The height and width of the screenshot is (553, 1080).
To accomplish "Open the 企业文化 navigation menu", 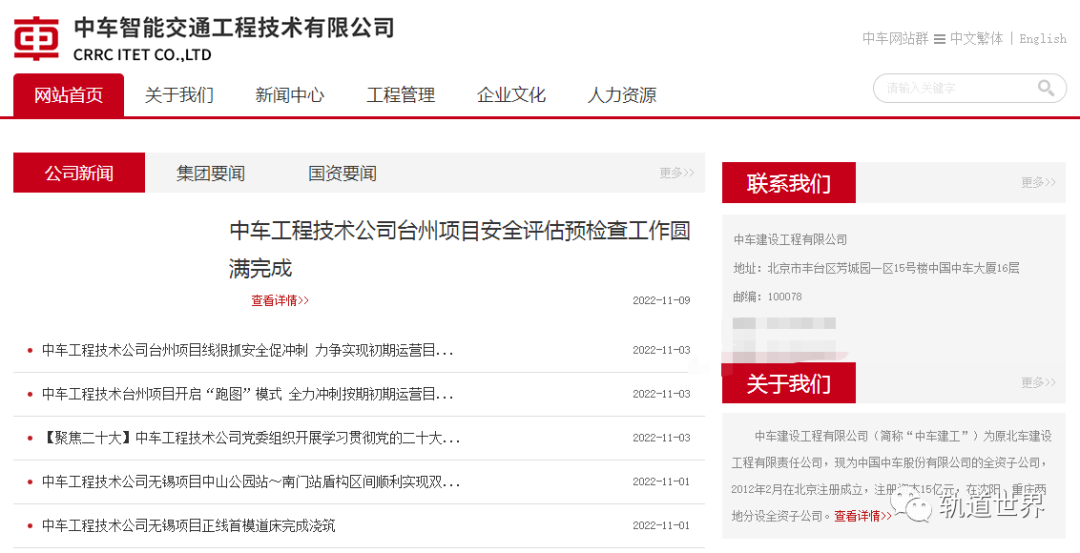I will tap(511, 95).
